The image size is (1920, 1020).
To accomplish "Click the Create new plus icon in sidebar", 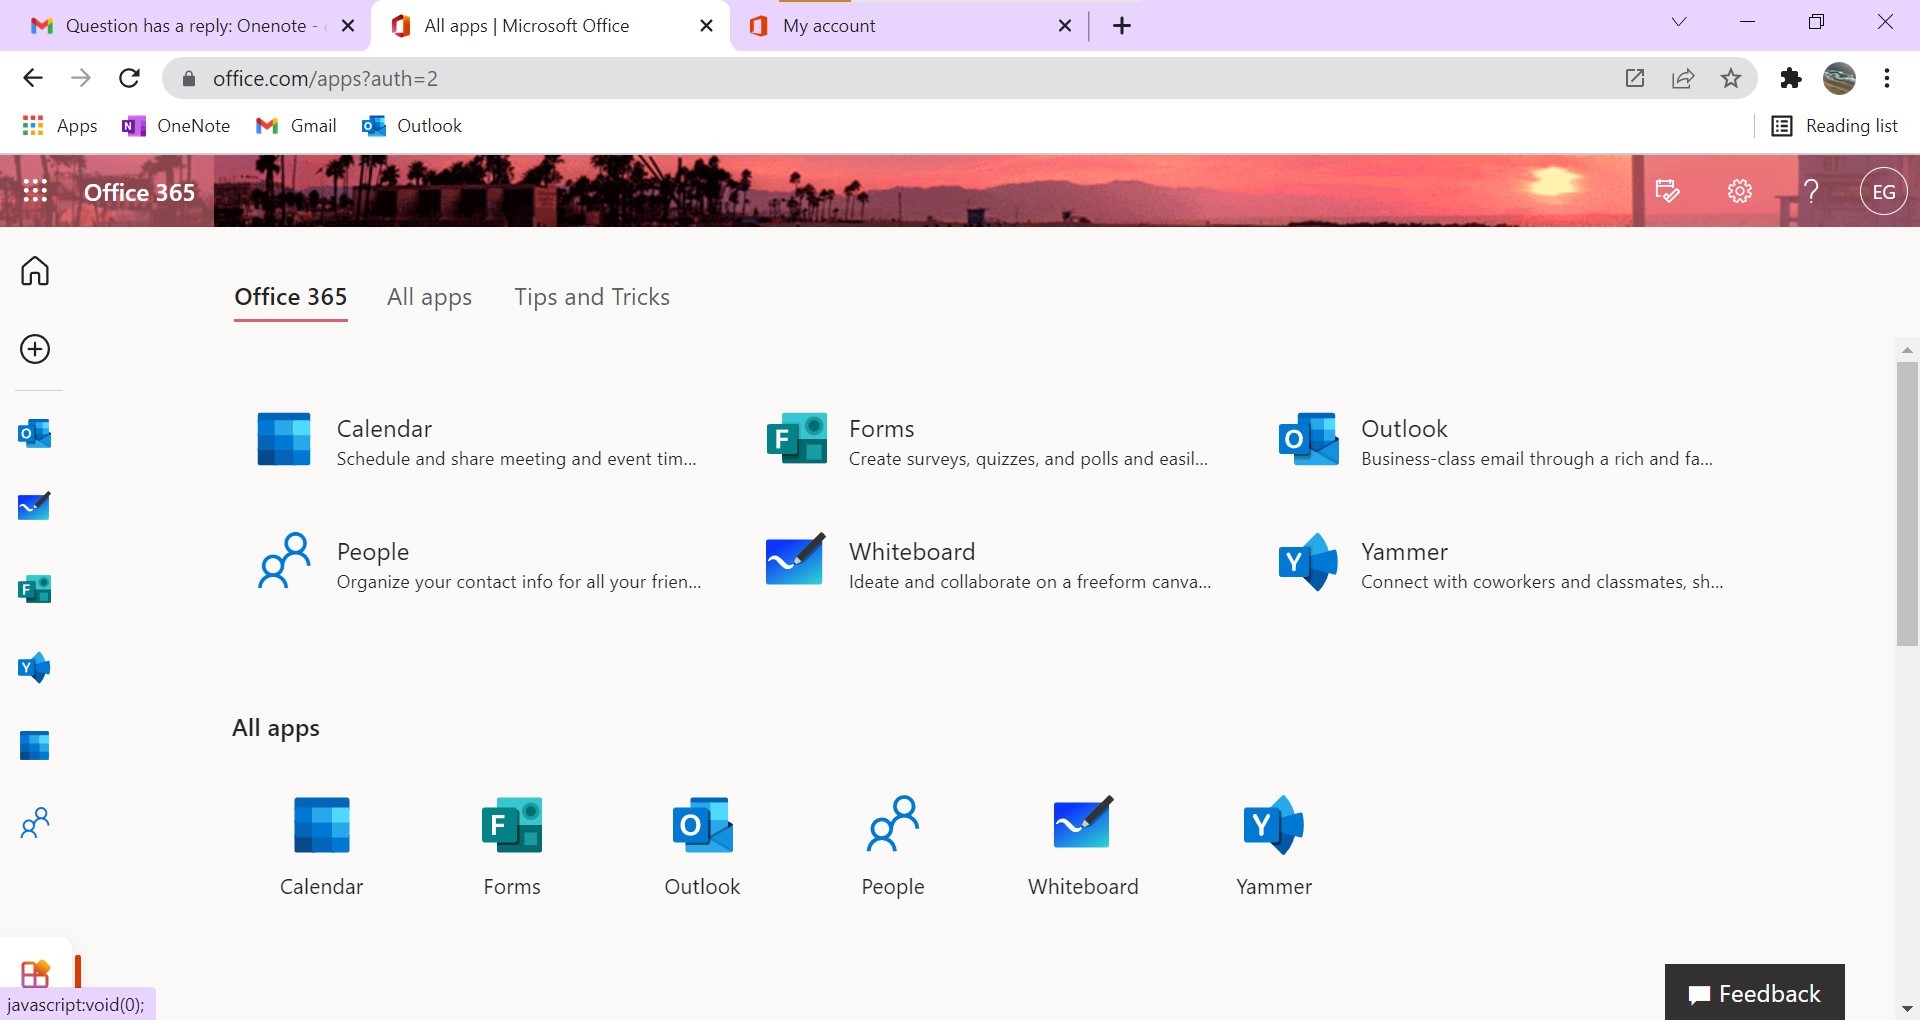I will [35, 349].
